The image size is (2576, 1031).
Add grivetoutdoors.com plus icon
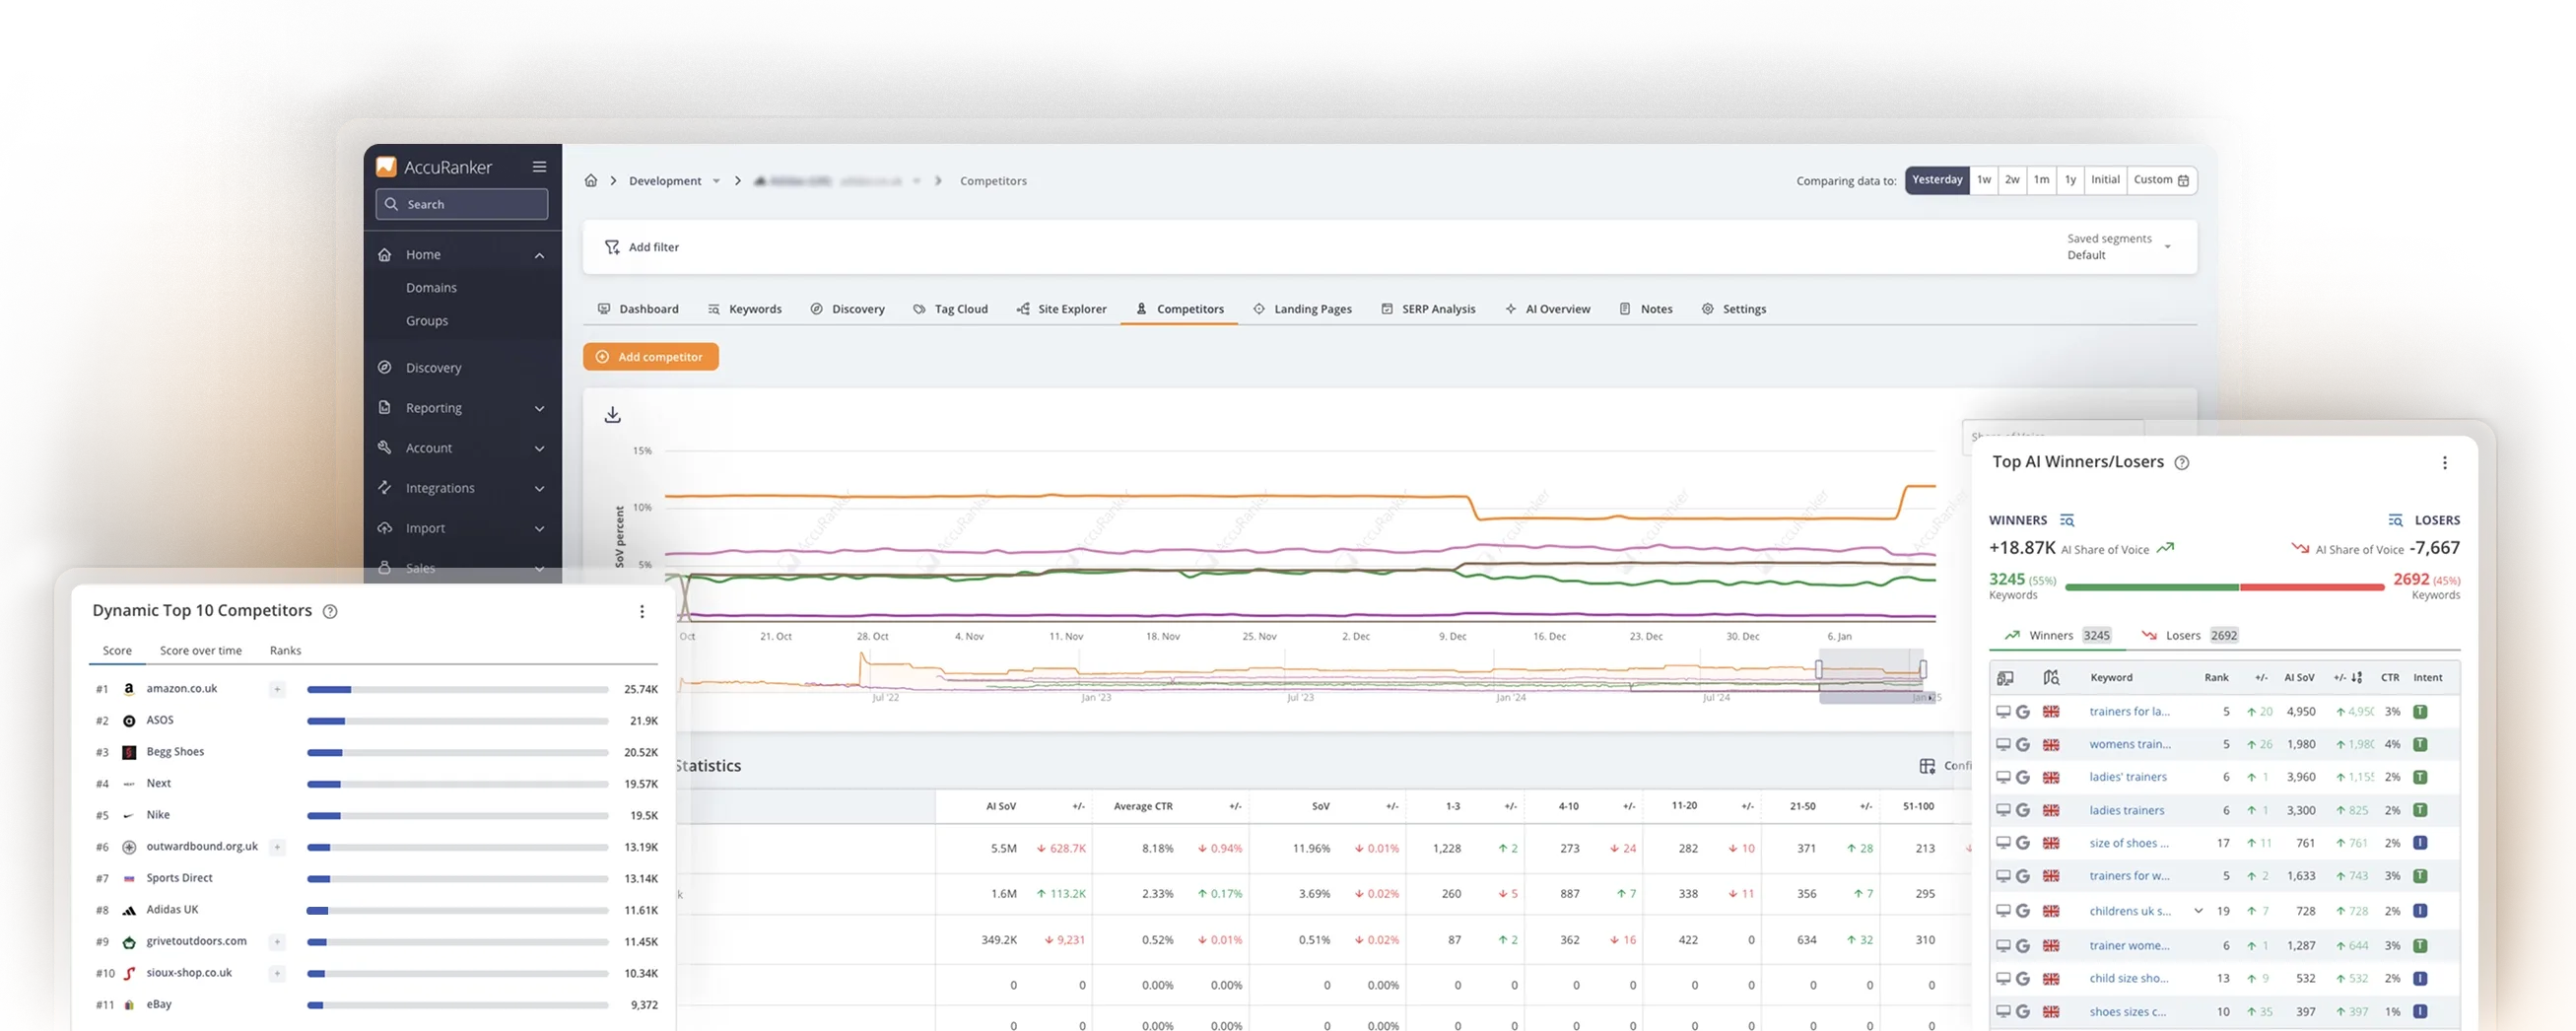(277, 941)
